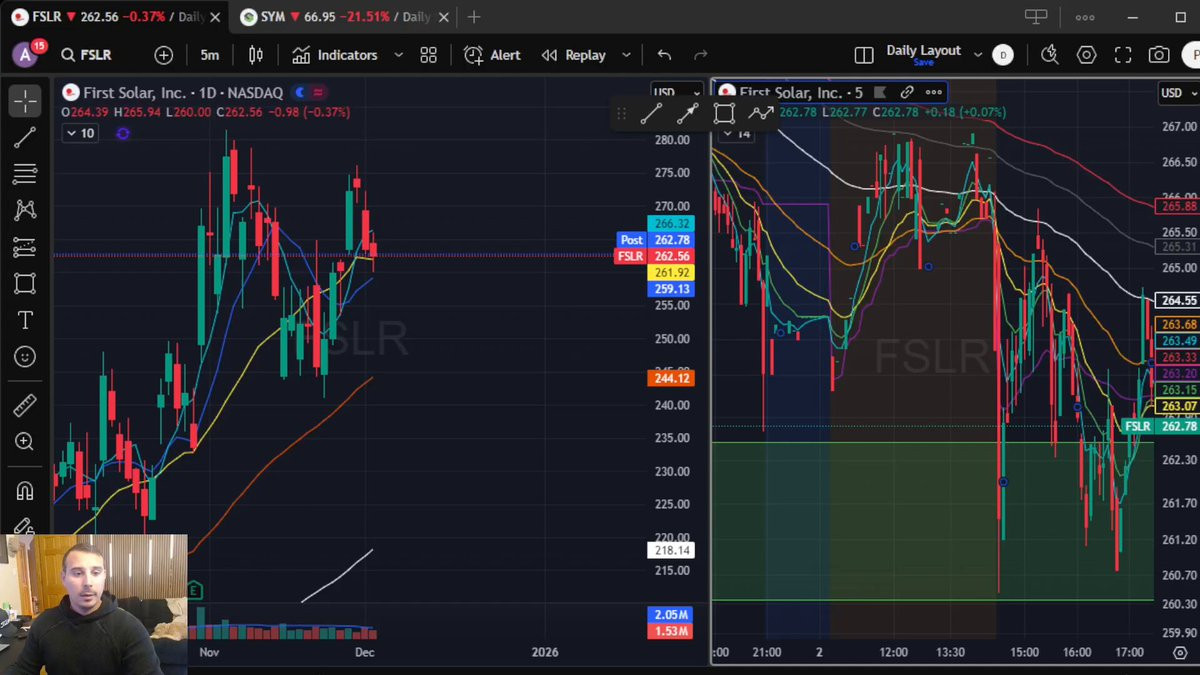The height and width of the screenshot is (675, 1200).
Task: Click the compare or add symbol plus icon
Action: click(164, 55)
